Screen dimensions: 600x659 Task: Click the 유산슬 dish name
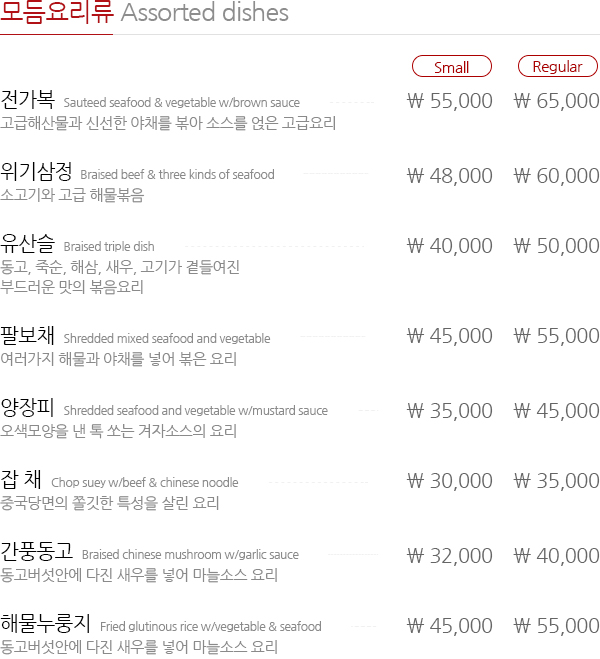coord(28,244)
